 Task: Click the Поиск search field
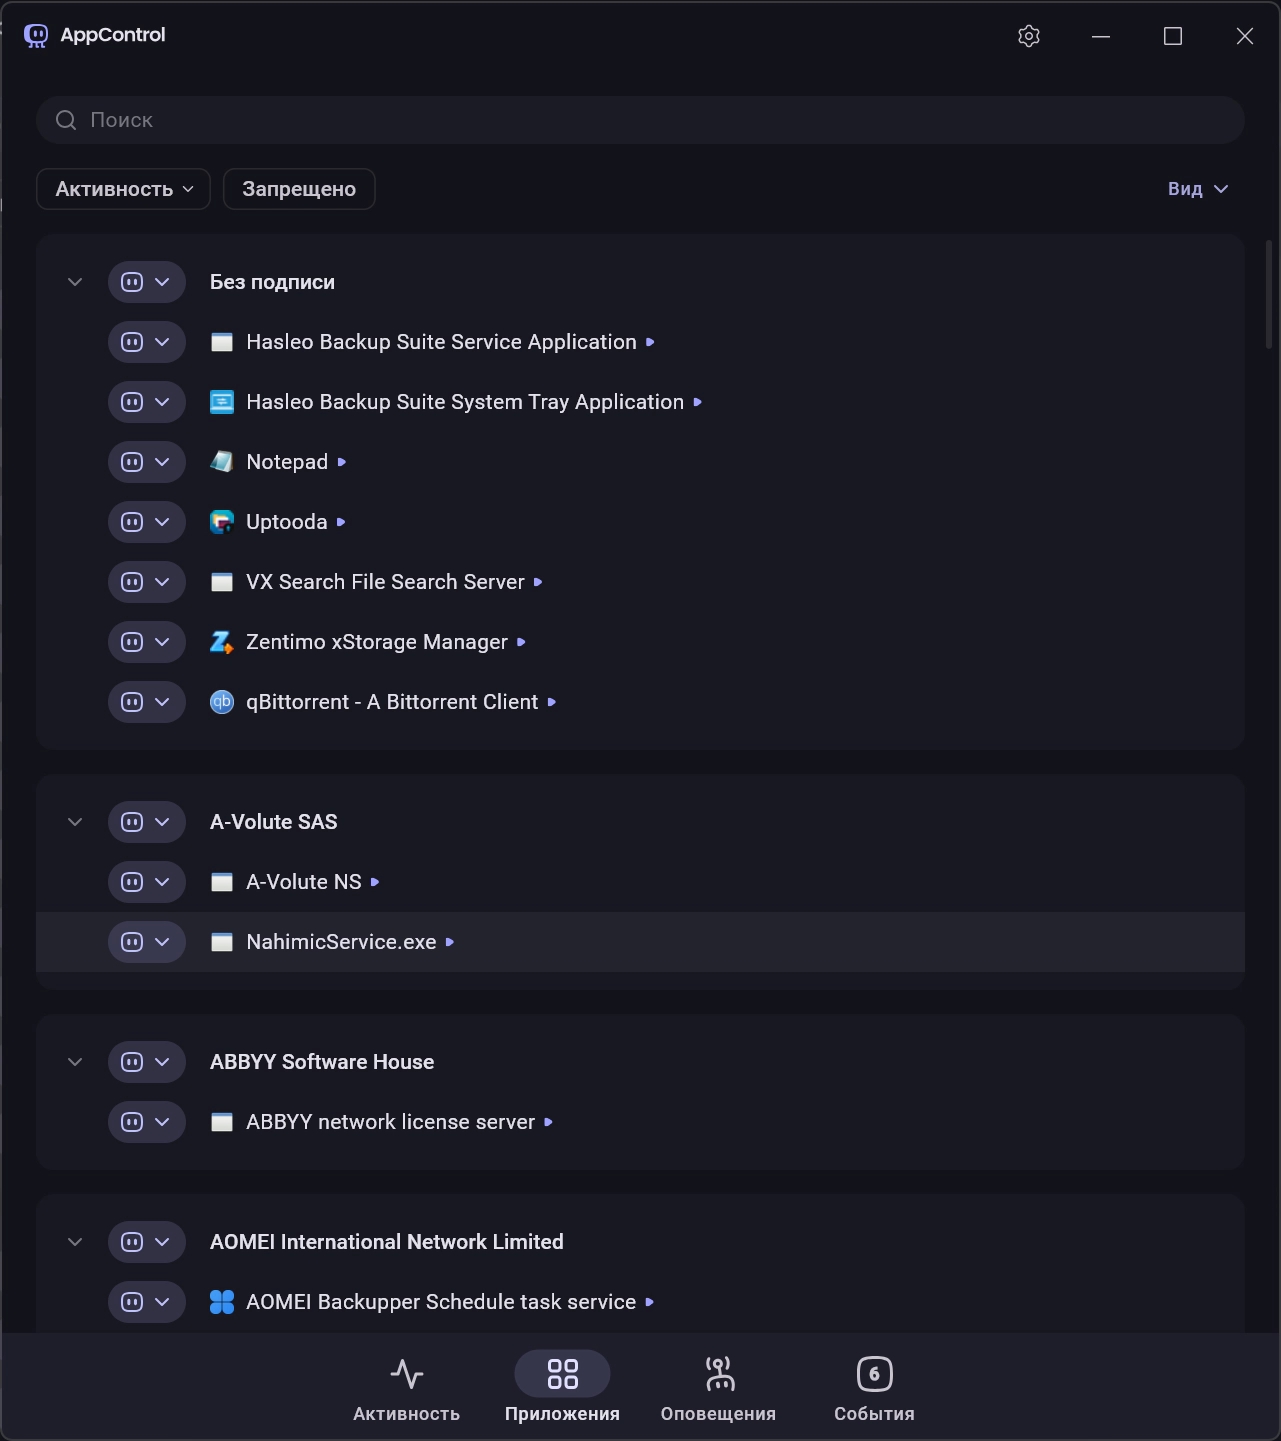pyautogui.click(x=640, y=120)
